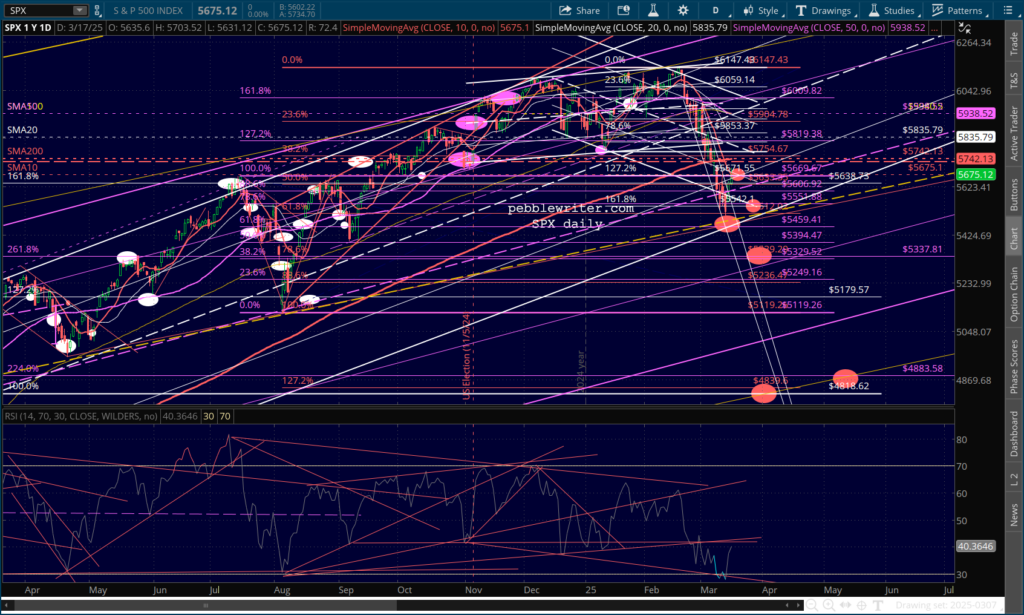Open the Patterns menu
The width and height of the screenshot is (1024, 615).
tap(956, 10)
